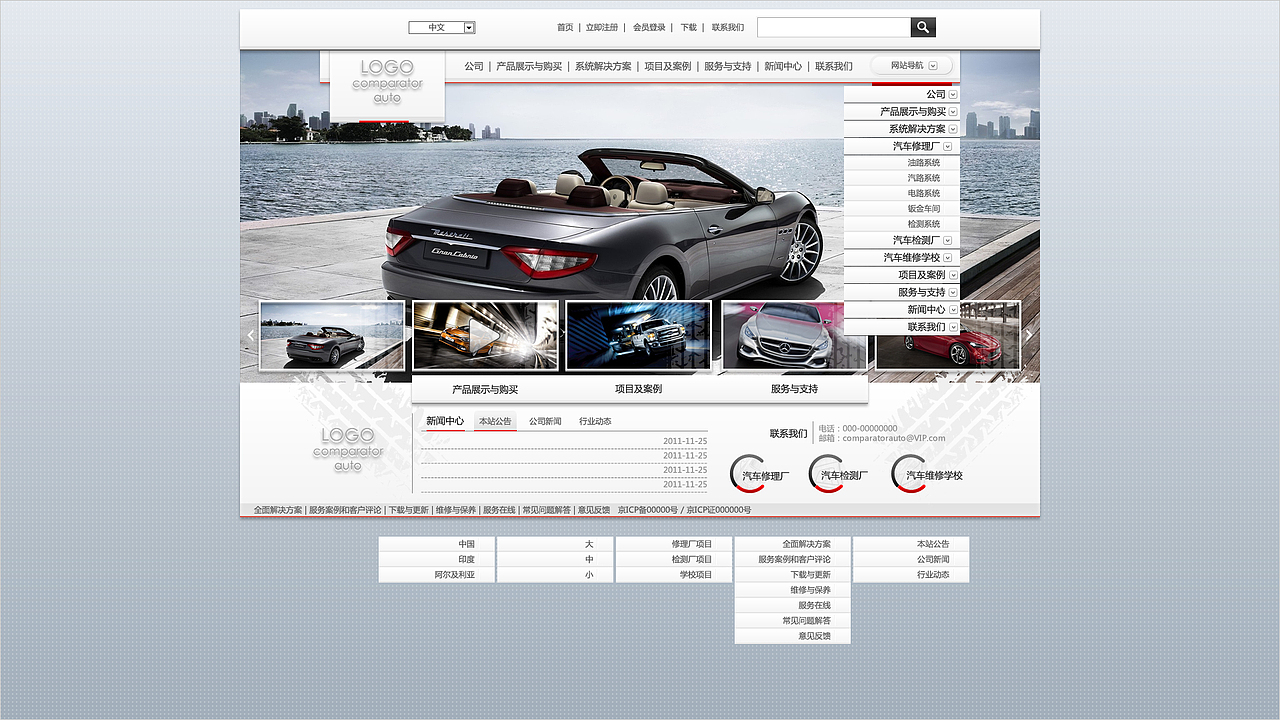Click the 全面解决方案 footer link

click(278, 510)
